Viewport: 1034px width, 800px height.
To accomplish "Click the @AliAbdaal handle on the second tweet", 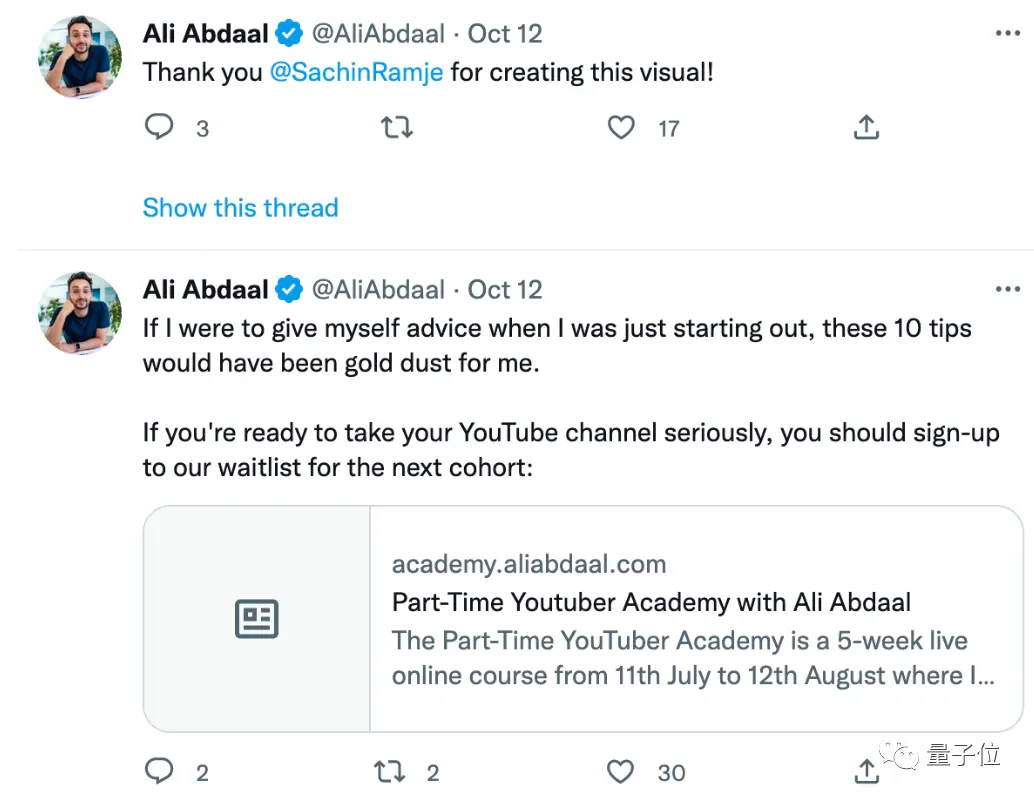I will [379, 290].
